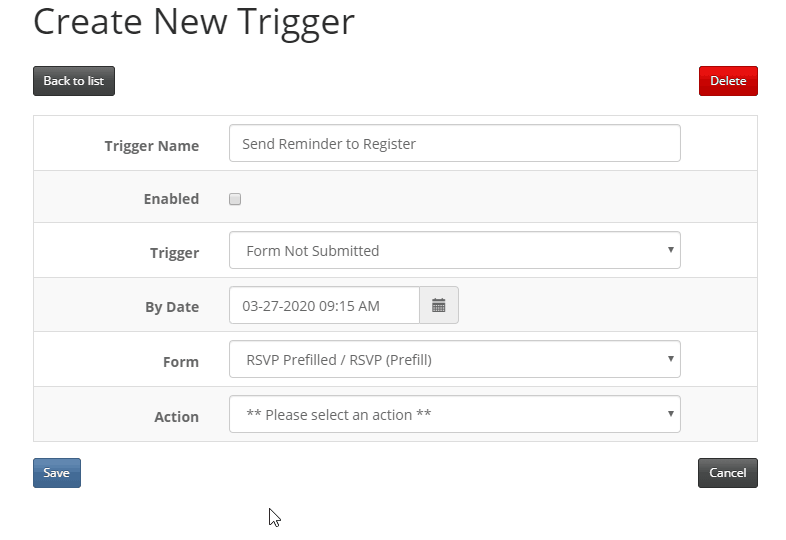Screen dimensions: 786x540
Task: Click the Enabled field label
Action: (x=171, y=199)
